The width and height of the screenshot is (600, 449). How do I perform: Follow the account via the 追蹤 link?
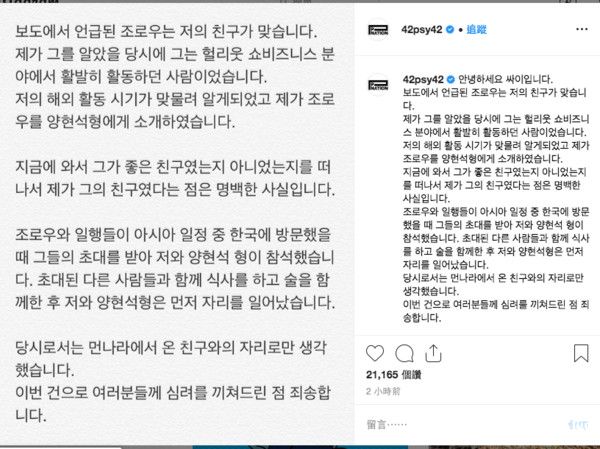476,29
